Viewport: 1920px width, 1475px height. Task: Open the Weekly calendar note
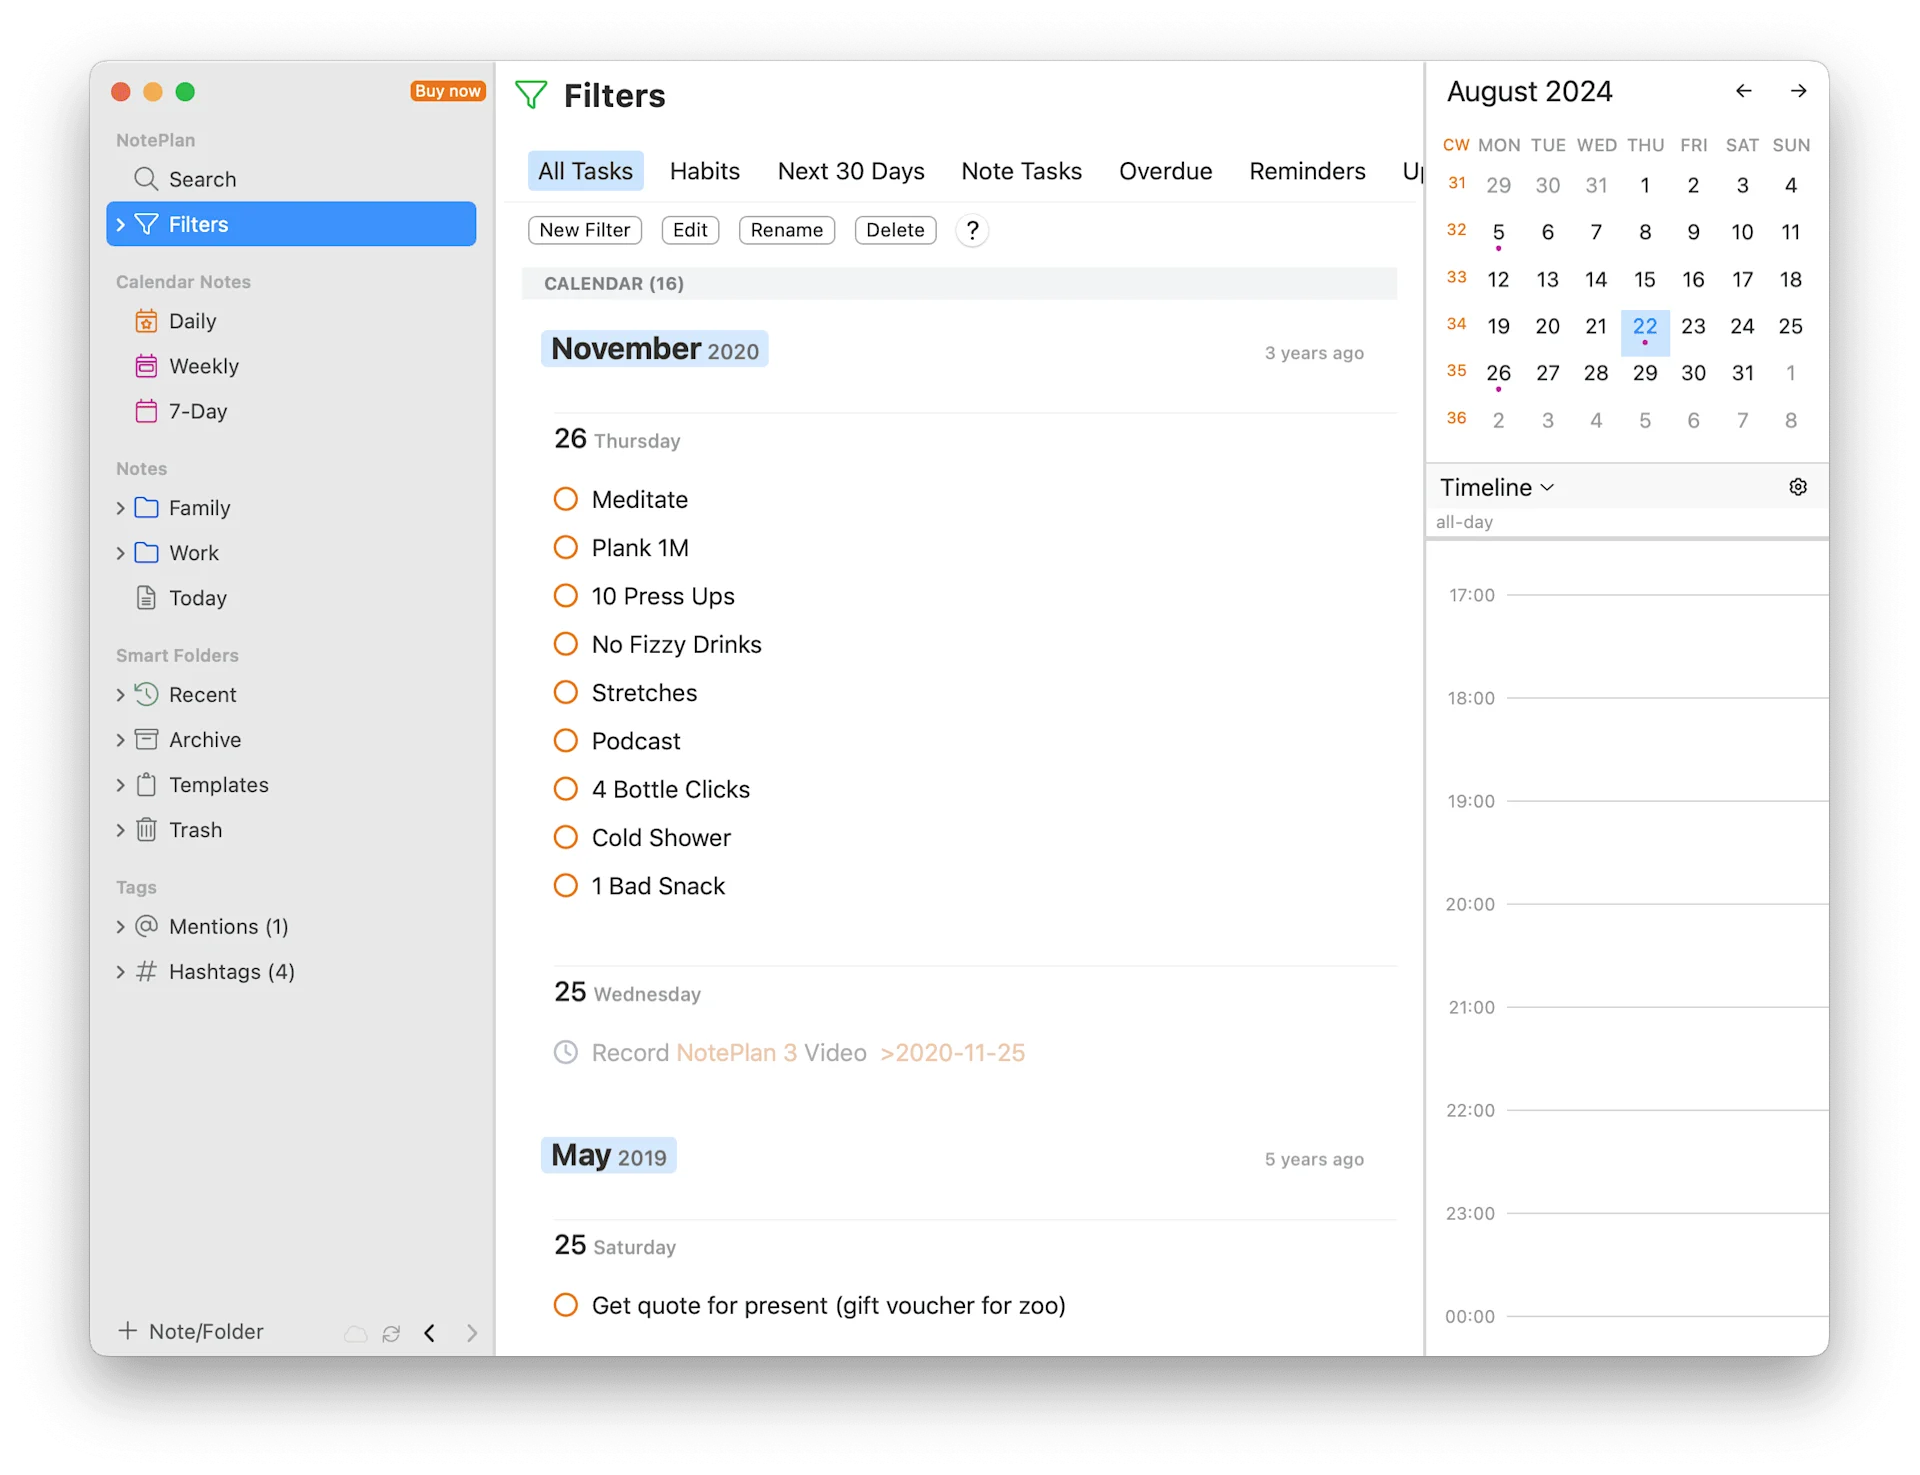[203, 366]
